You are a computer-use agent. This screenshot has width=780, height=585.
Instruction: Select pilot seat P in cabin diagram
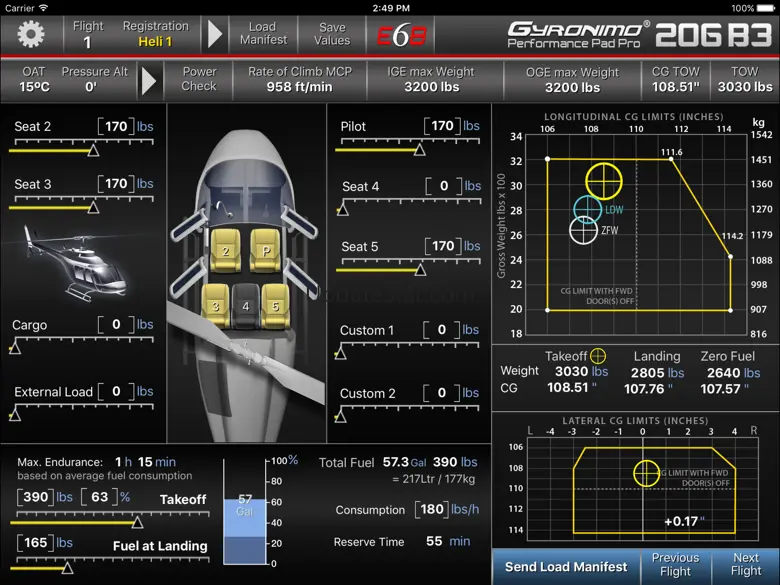[265, 250]
